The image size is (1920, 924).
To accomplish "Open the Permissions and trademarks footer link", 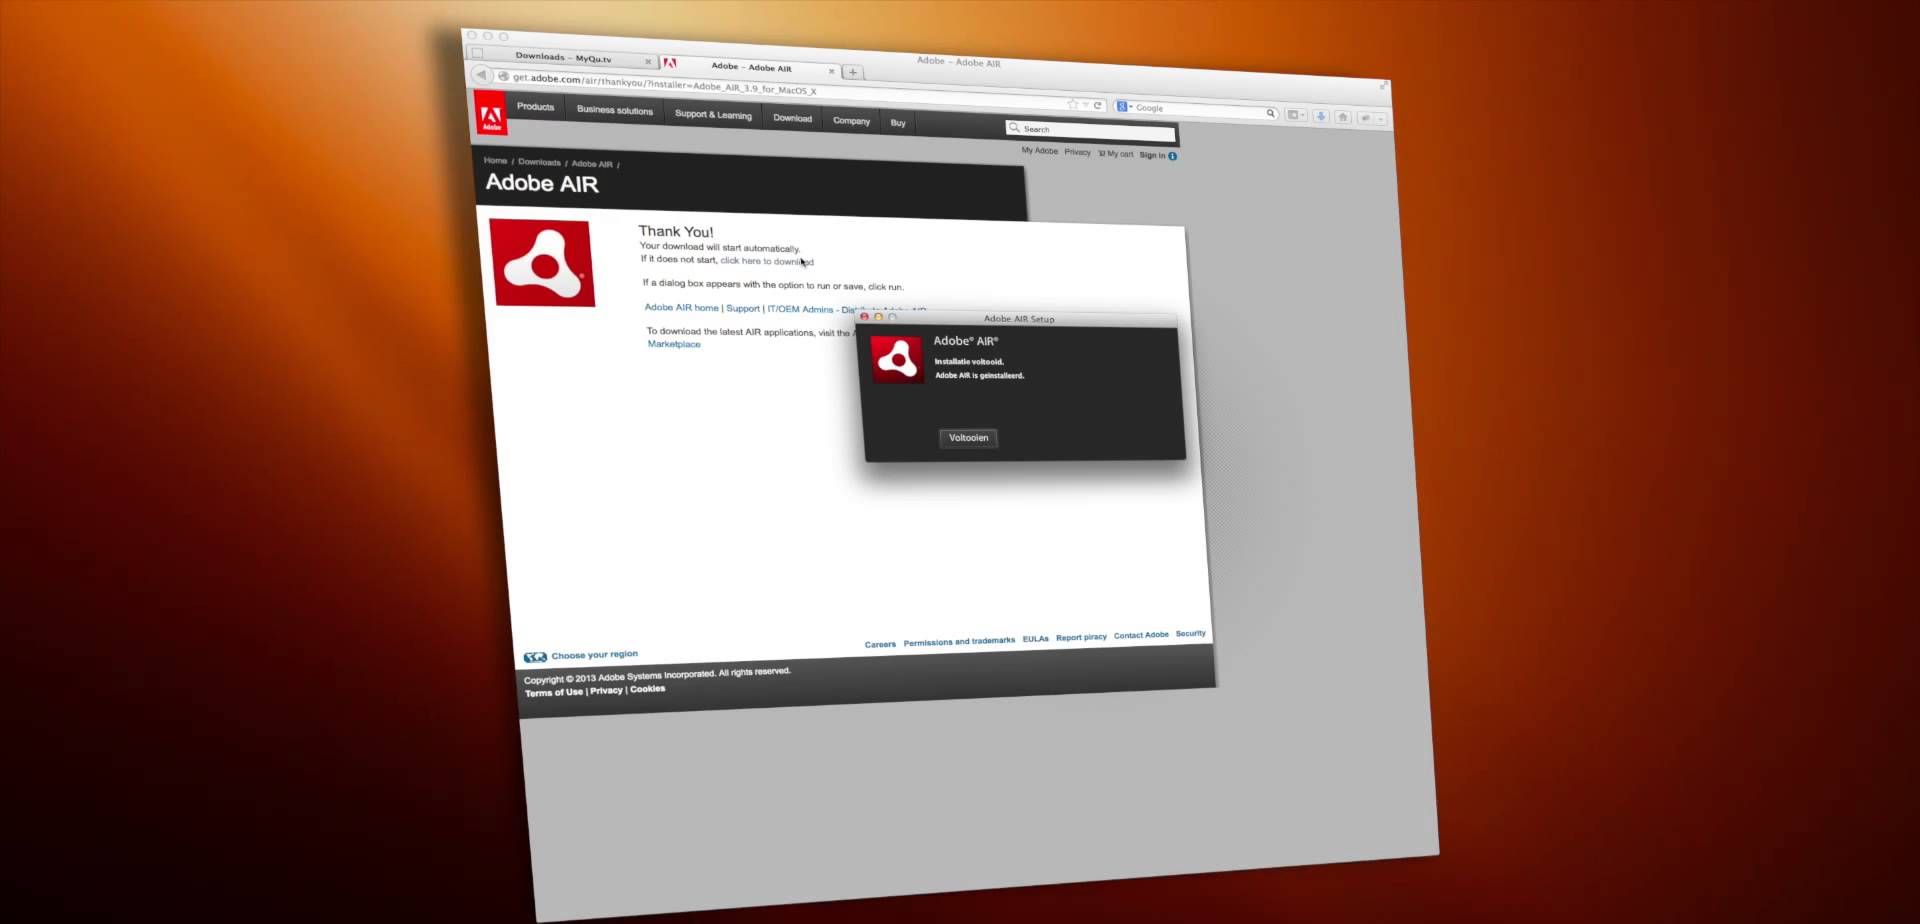I will [x=959, y=642].
